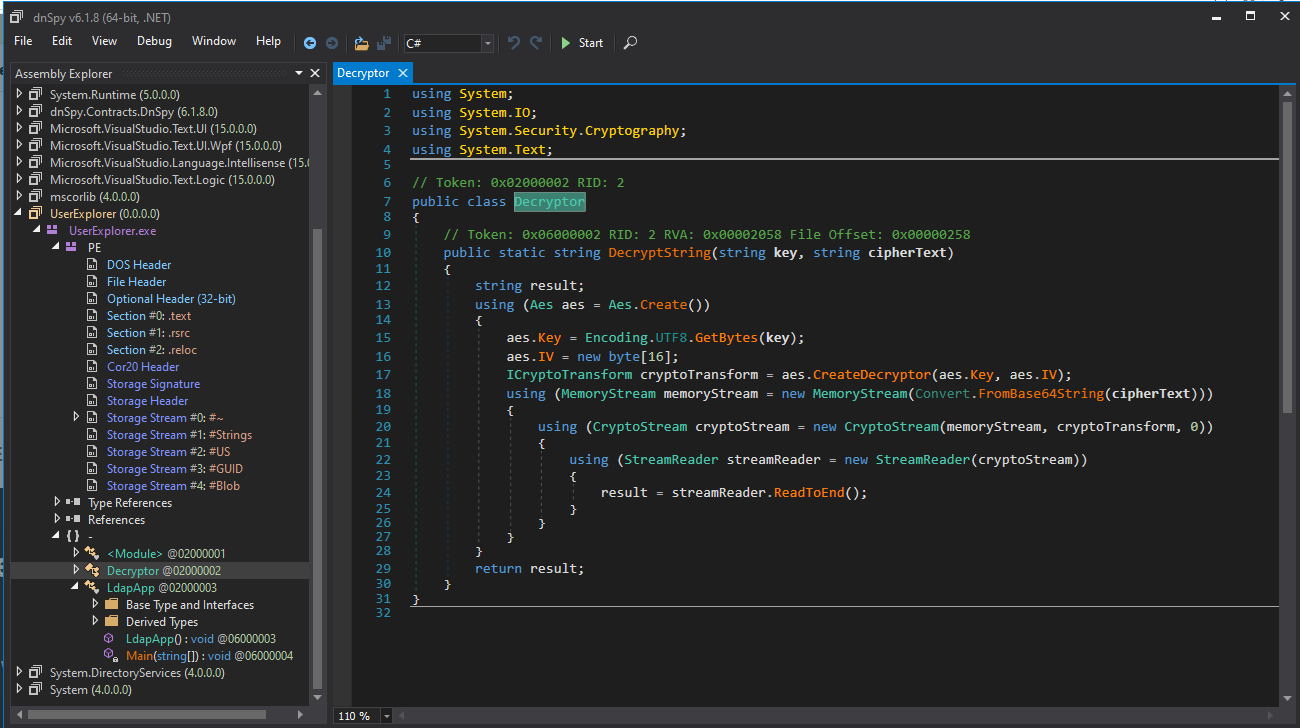Click the mscorlib assembly icon
The height and width of the screenshot is (728, 1300).
click(35, 196)
